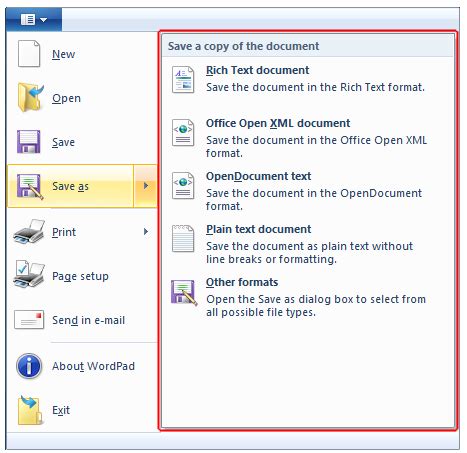467x453 pixels.
Task: Choose Page setup from the menu
Action: point(82,275)
